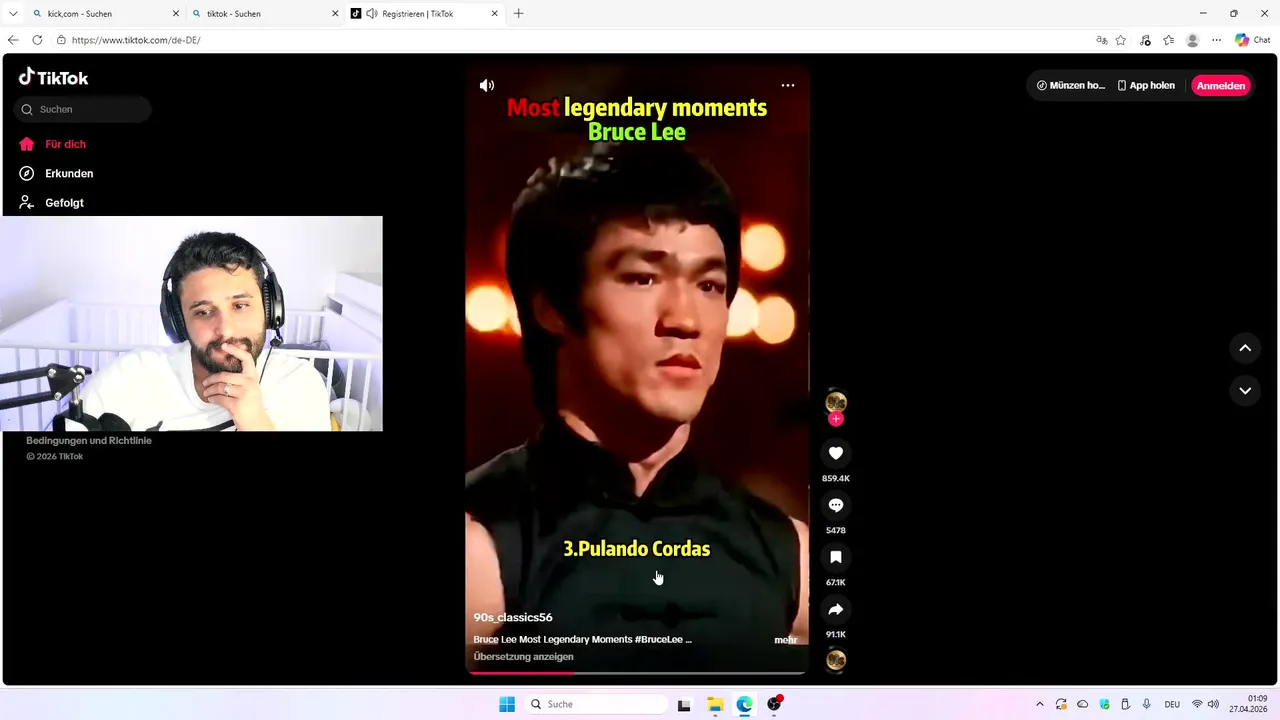Close the kick.com - Suchen tab
Image resolution: width=1280 pixels, height=720 pixels.
pos(176,14)
